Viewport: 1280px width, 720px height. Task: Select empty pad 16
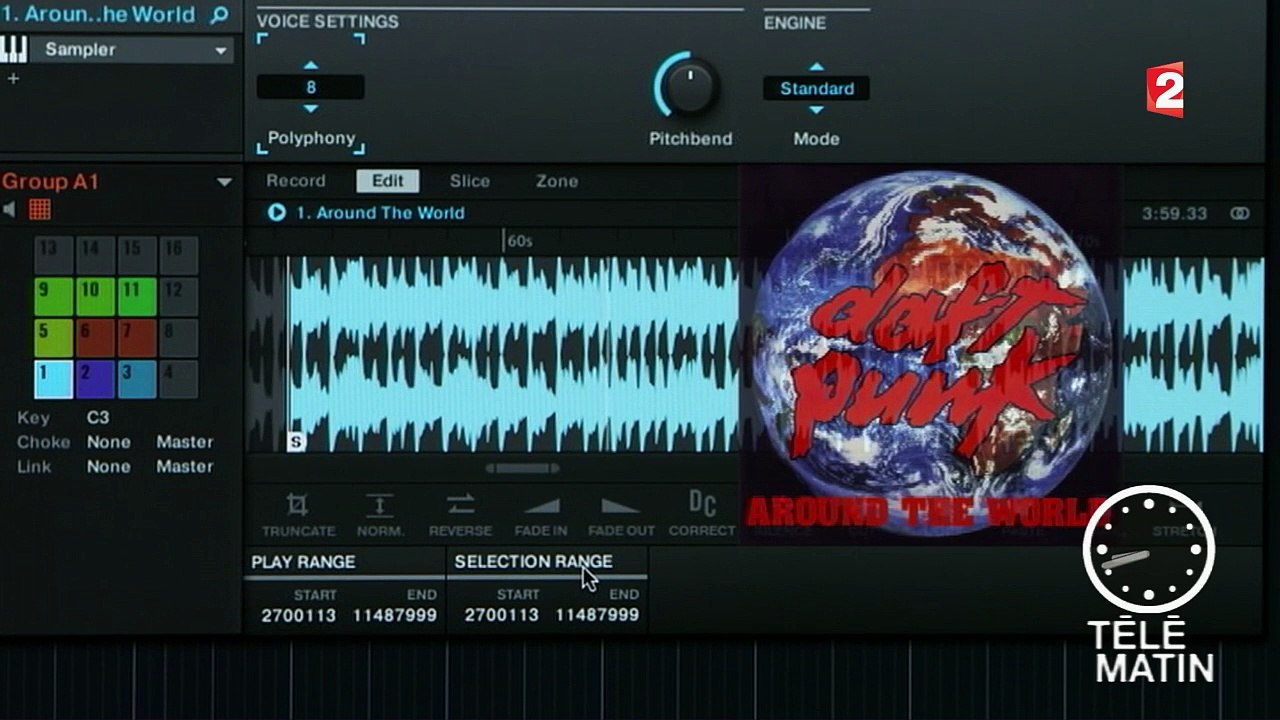pos(179,256)
